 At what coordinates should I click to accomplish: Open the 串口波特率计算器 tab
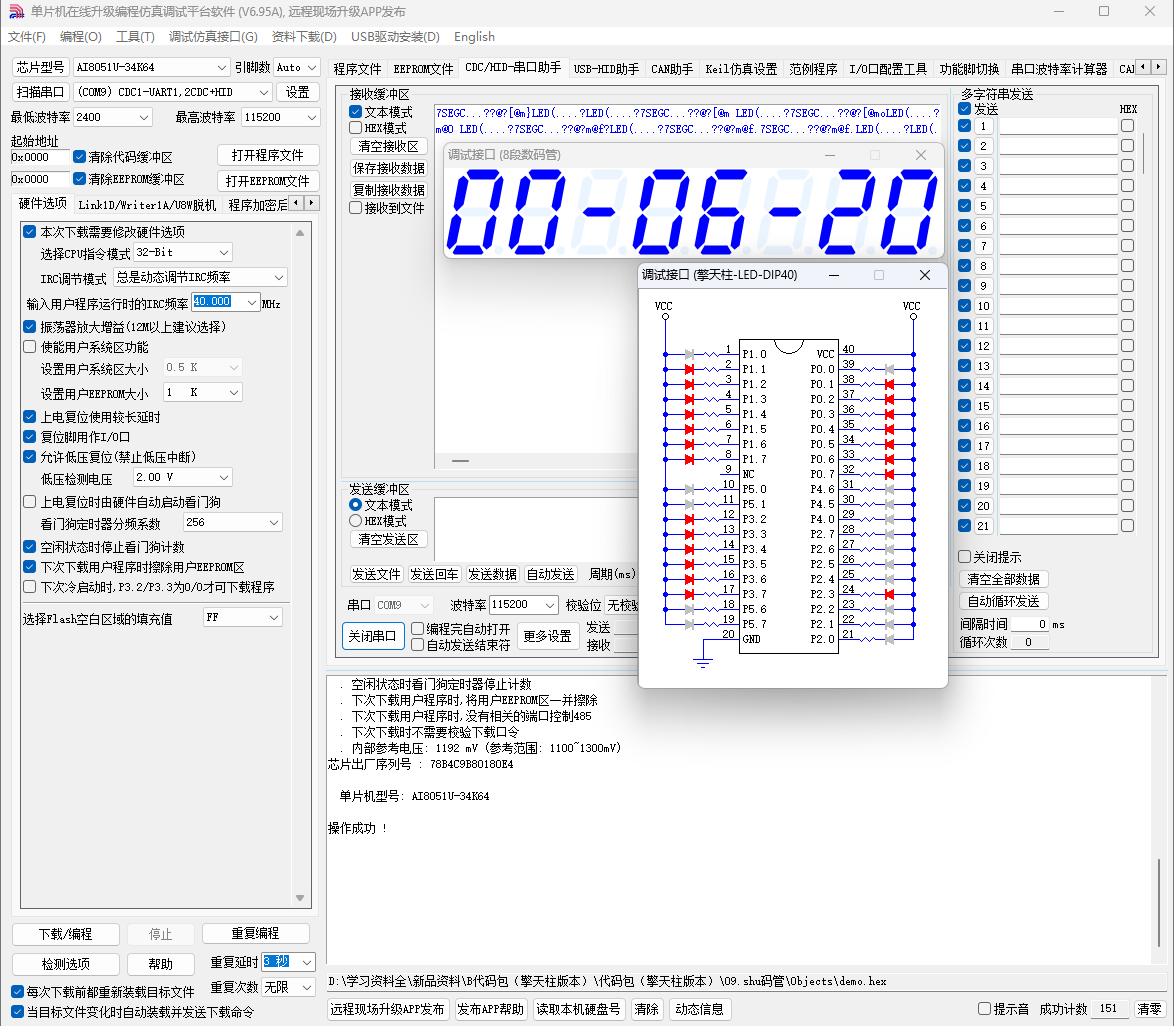tap(1059, 69)
